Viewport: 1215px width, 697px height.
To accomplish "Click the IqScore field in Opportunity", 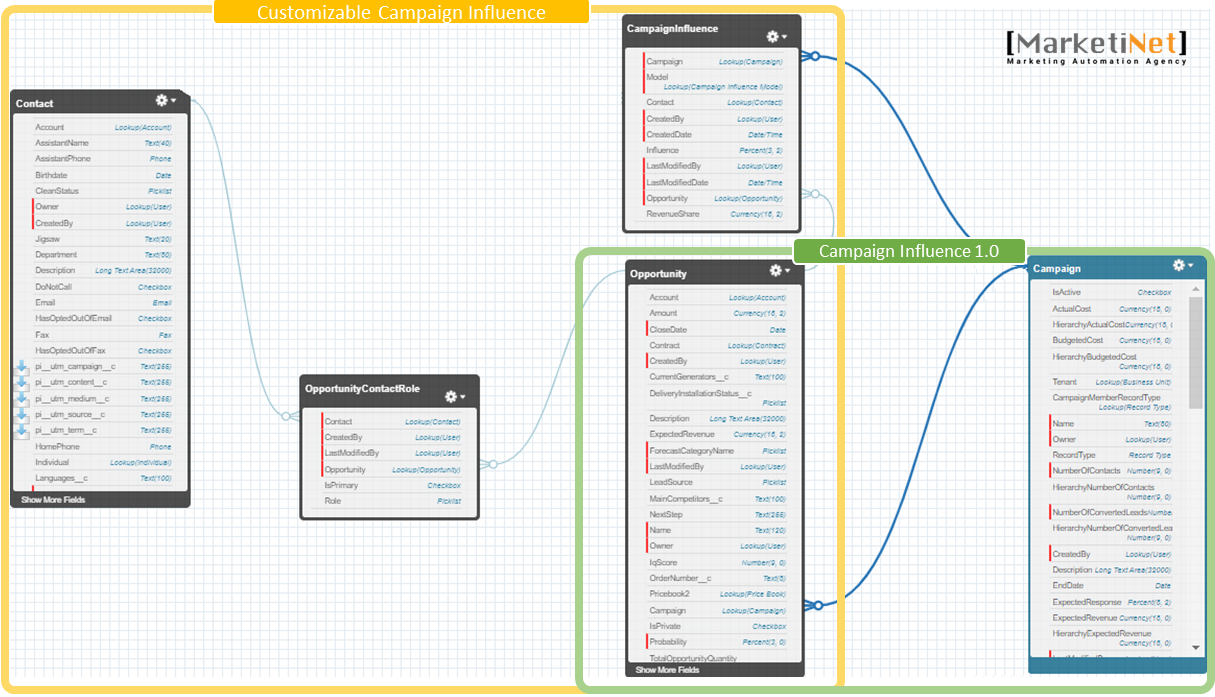I will point(717,563).
